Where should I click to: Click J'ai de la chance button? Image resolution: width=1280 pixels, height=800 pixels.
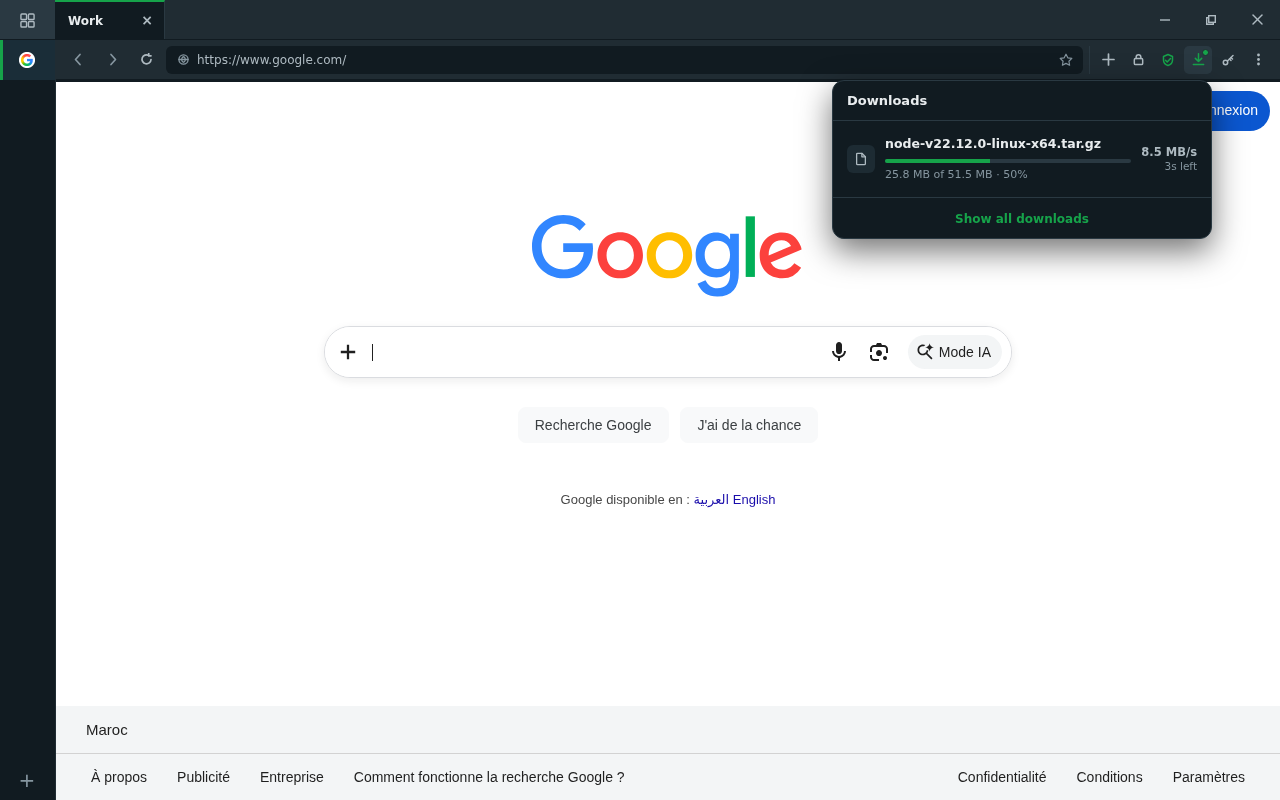pos(749,425)
